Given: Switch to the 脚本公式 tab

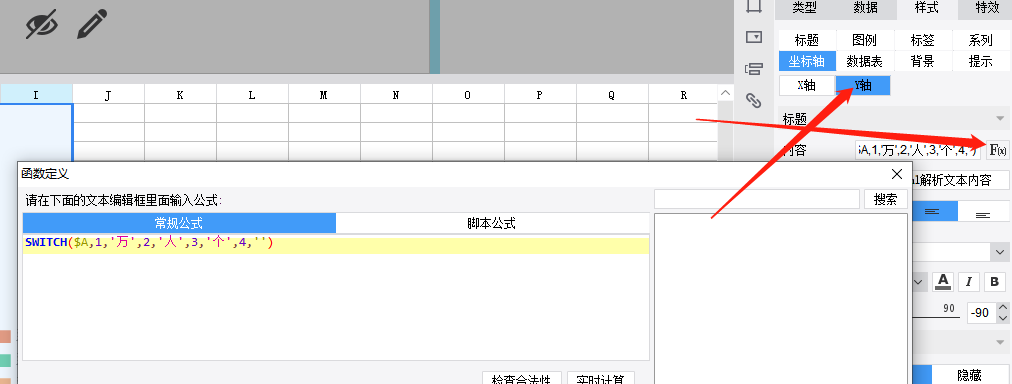Looking at the screenshot, I should 492,223.
